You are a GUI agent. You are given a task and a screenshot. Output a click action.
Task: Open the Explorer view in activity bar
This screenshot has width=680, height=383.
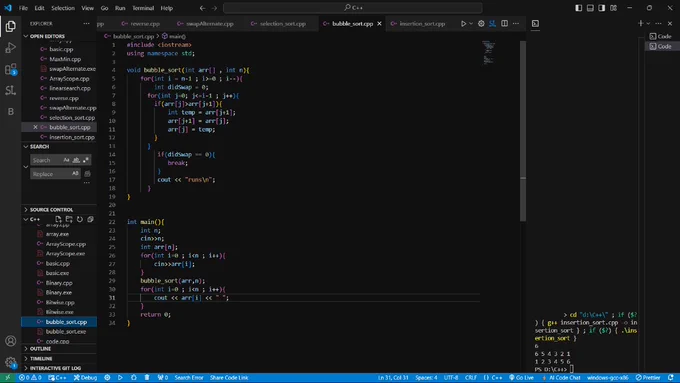tap(10, 26)
